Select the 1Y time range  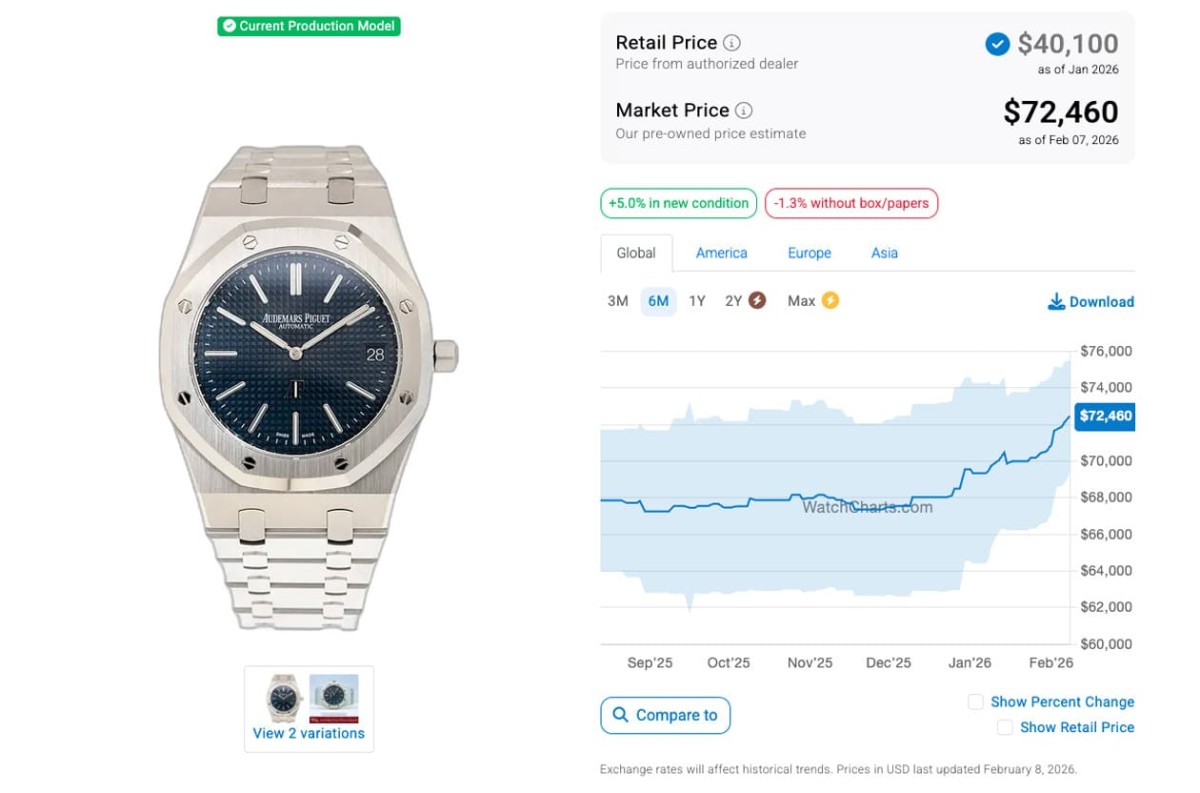pyautogui.click(x=697, y=301)
